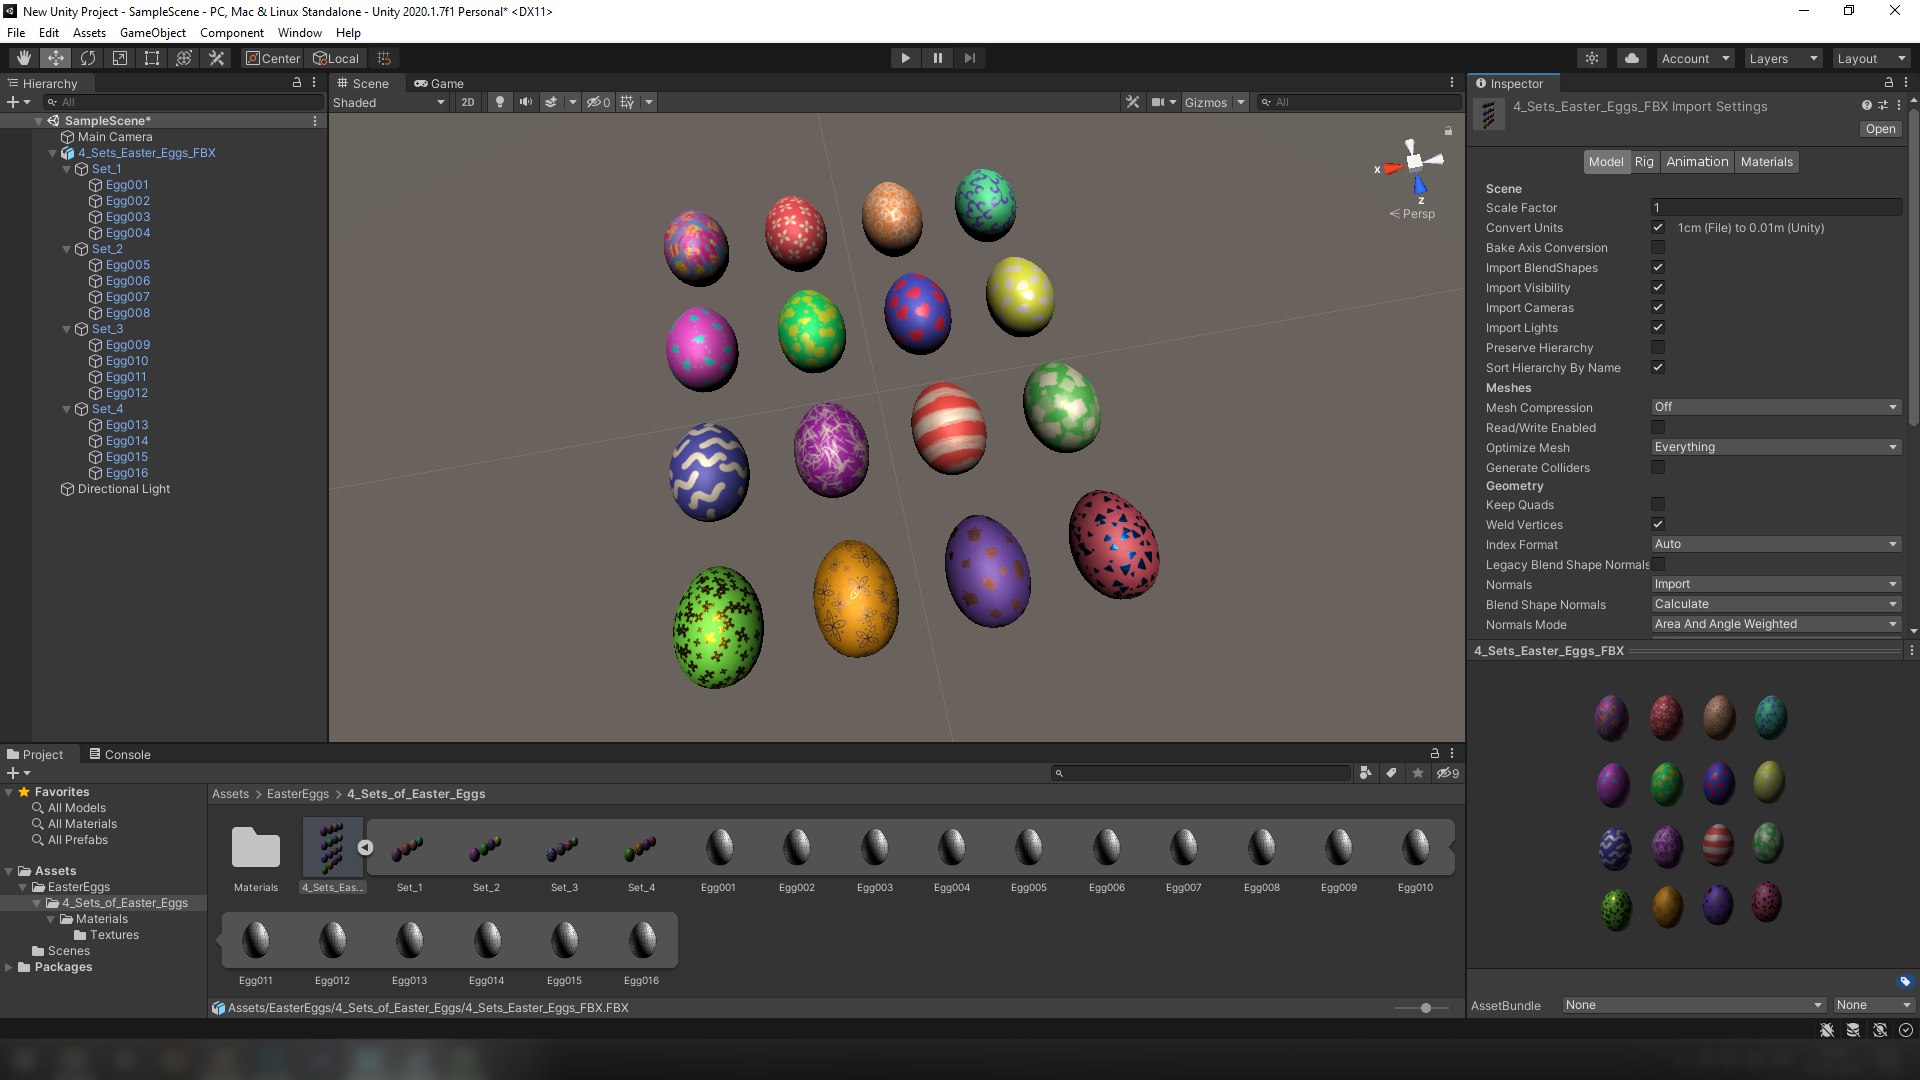The image size is (1920, 1080).
Task: Open the GameObject menu
Action: (x=152, y=32)
